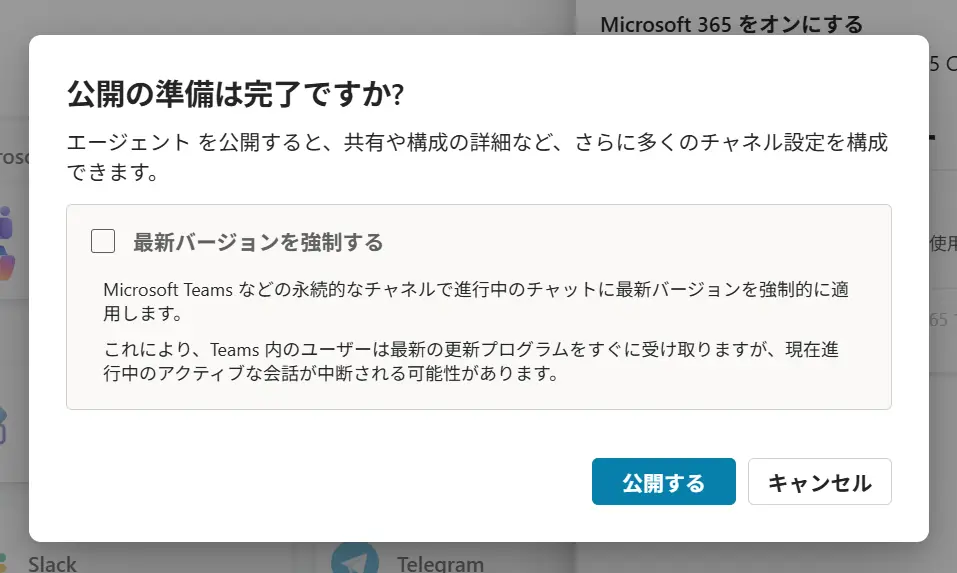The width and height of the screenshot is (957, 573).
Task: Dismiss the dialog with キャンセル
Action: [819, 483]
